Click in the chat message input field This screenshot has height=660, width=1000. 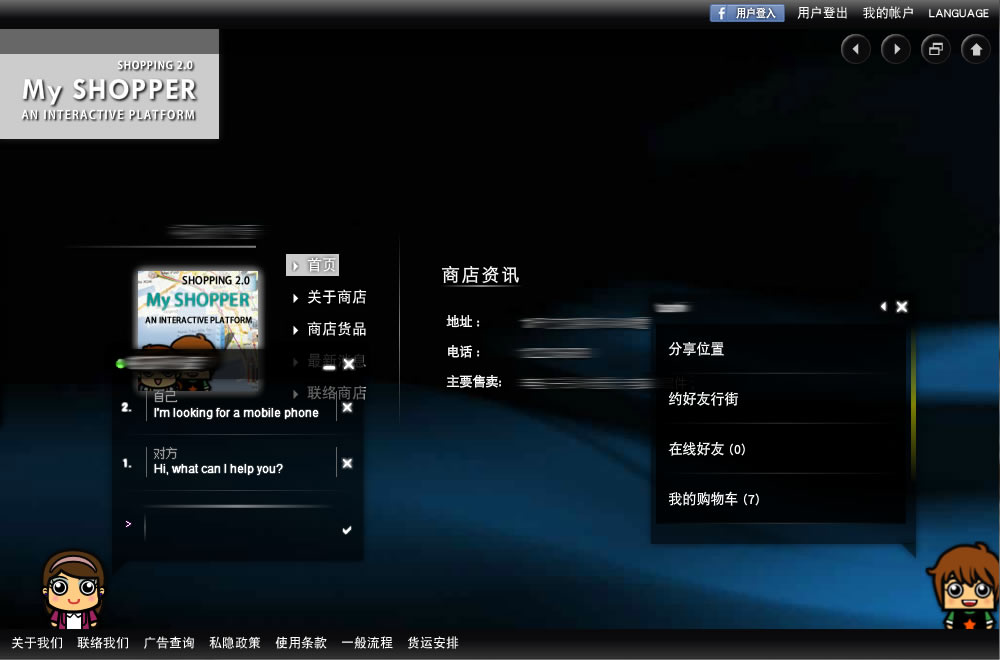[240, 527]
